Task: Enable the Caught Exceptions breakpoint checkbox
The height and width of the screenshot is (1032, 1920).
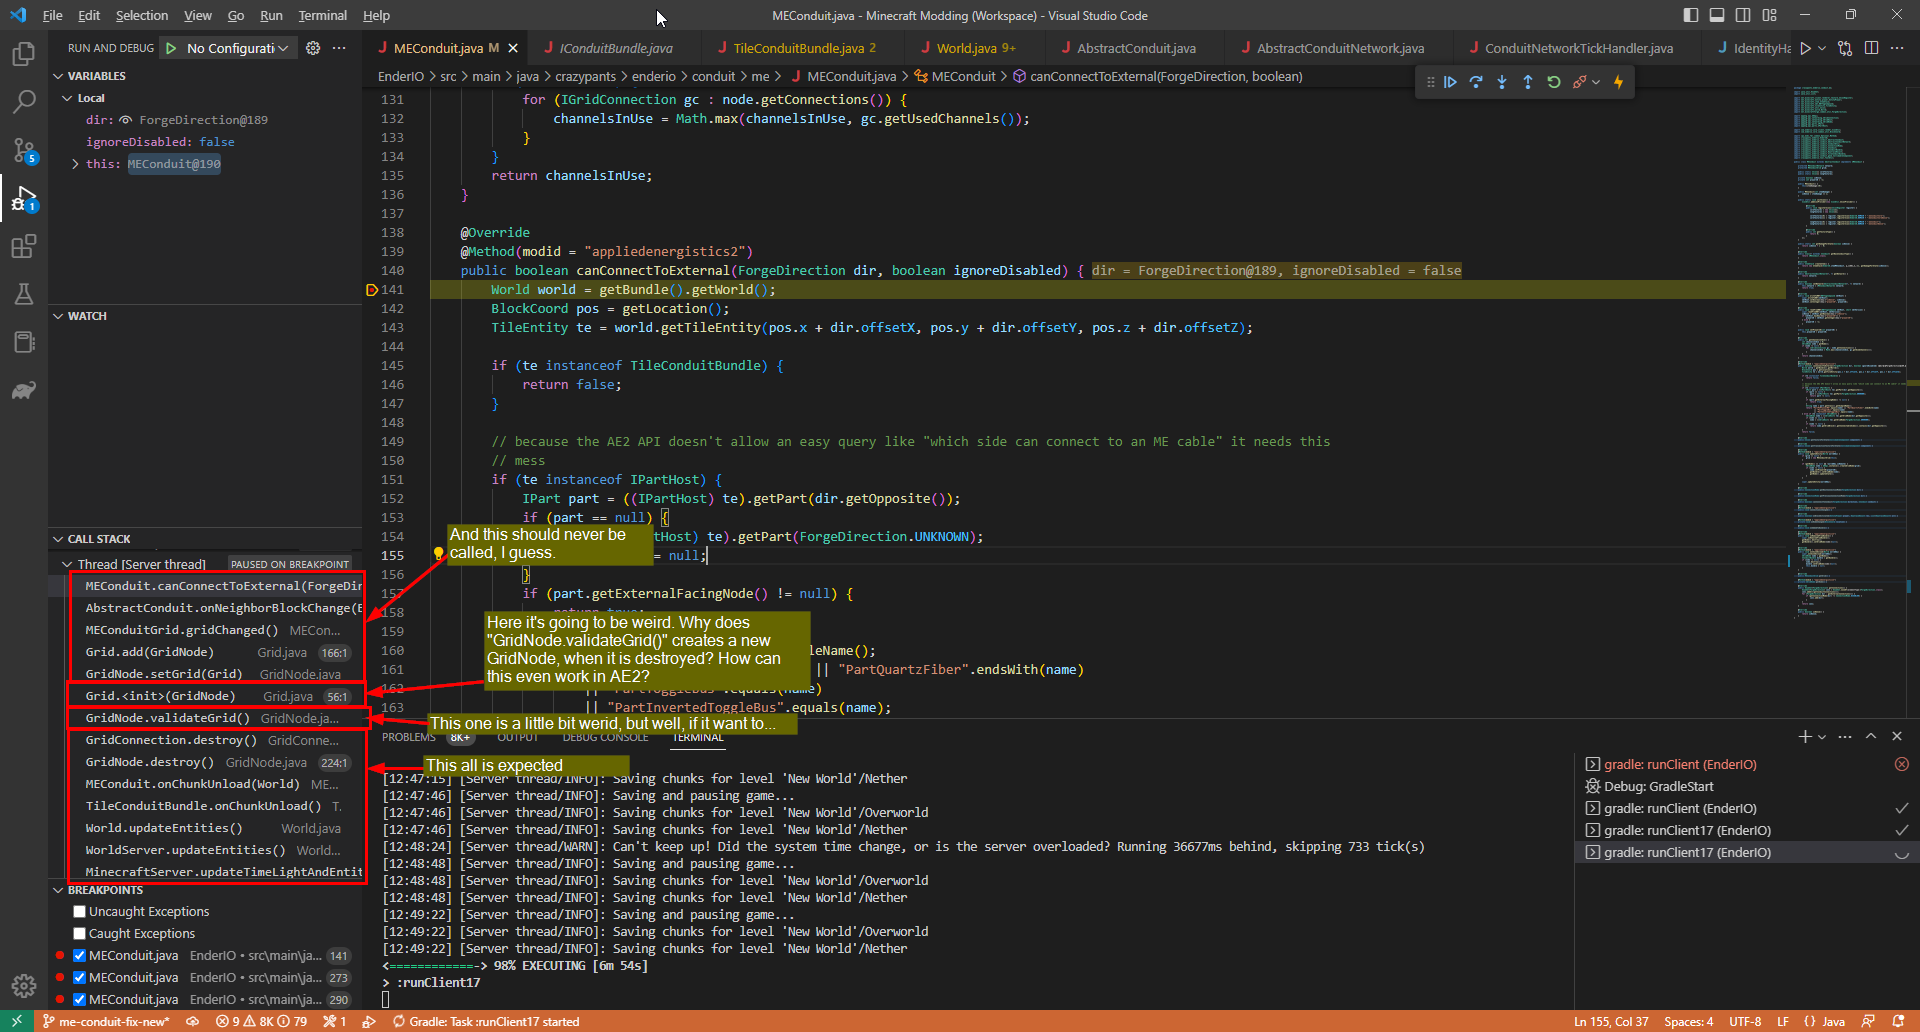Action: coord(79,934)
